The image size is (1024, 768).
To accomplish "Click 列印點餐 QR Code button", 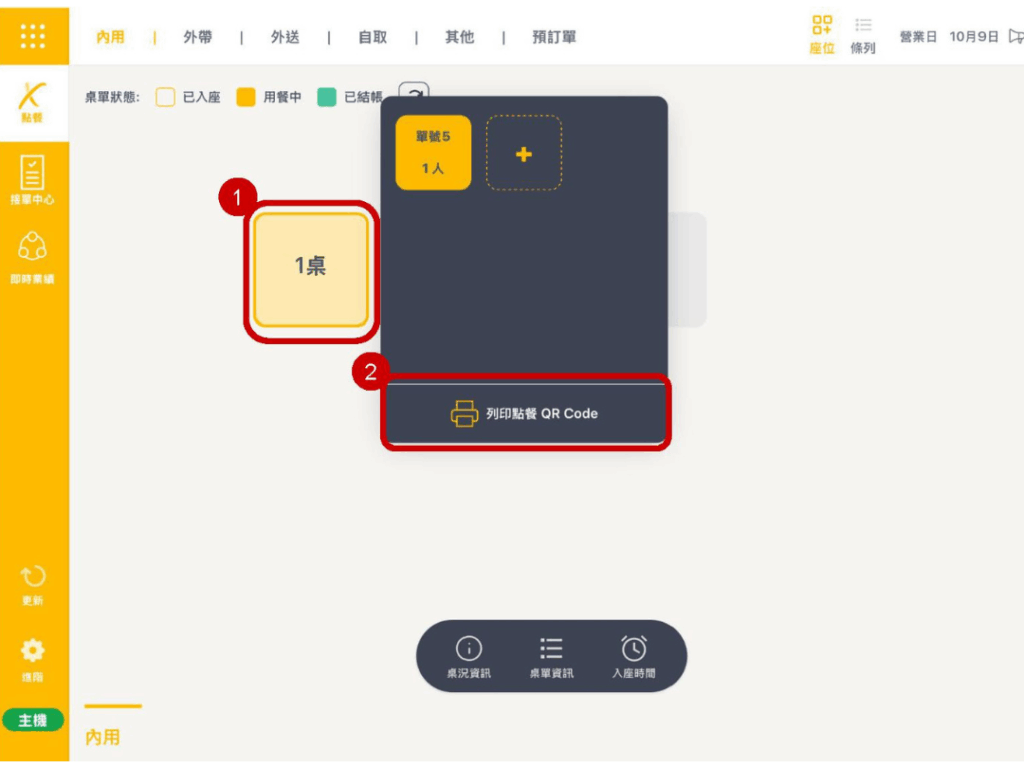I will click(x=525, y=413).
